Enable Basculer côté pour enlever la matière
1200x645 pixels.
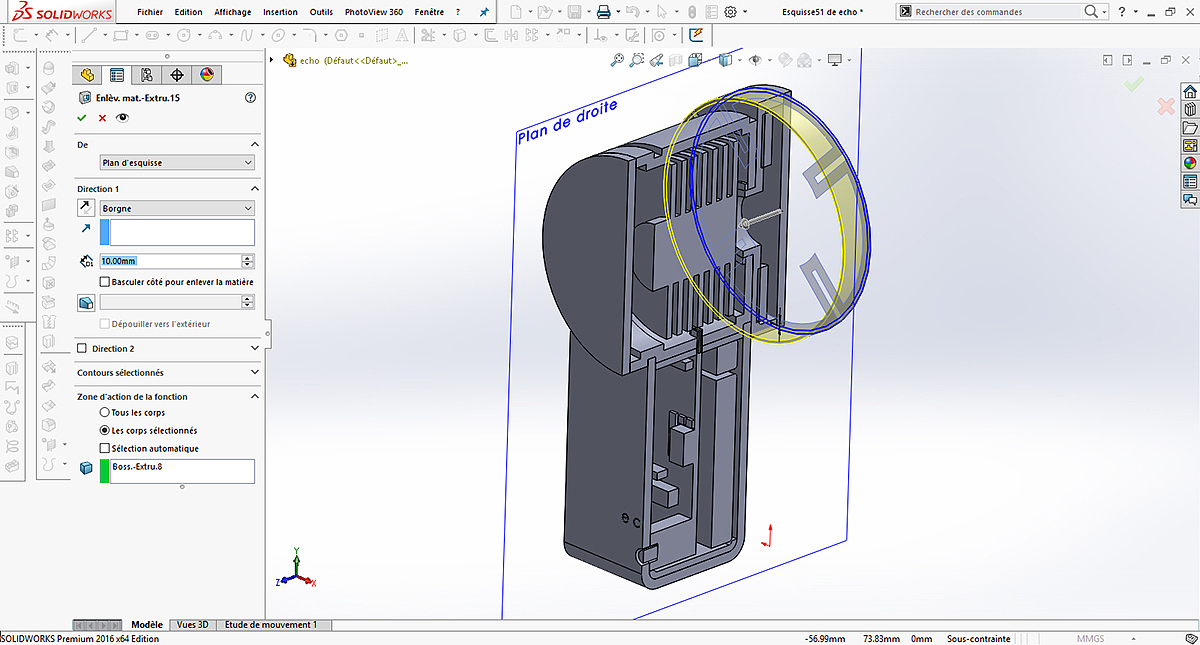point(105,282)
